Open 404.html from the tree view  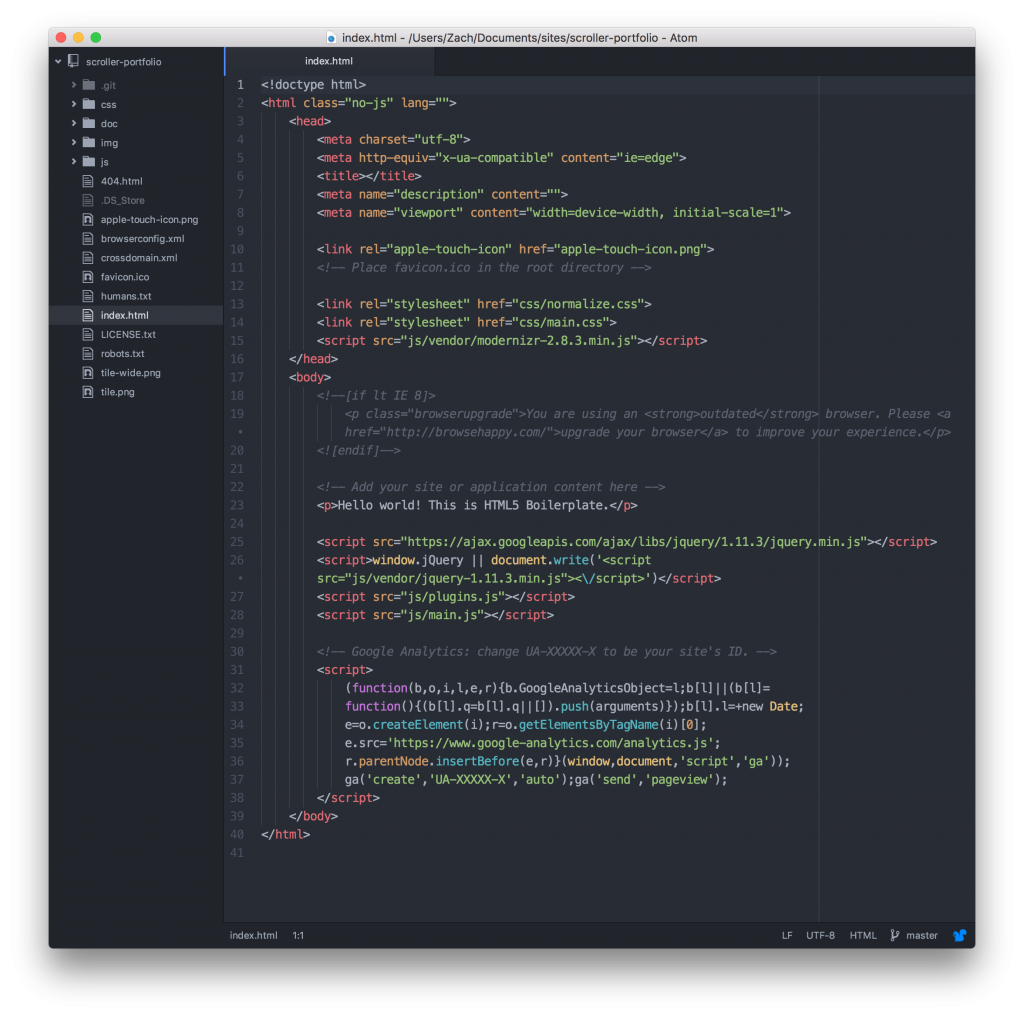pyautogui.click(x=121, y=181)
